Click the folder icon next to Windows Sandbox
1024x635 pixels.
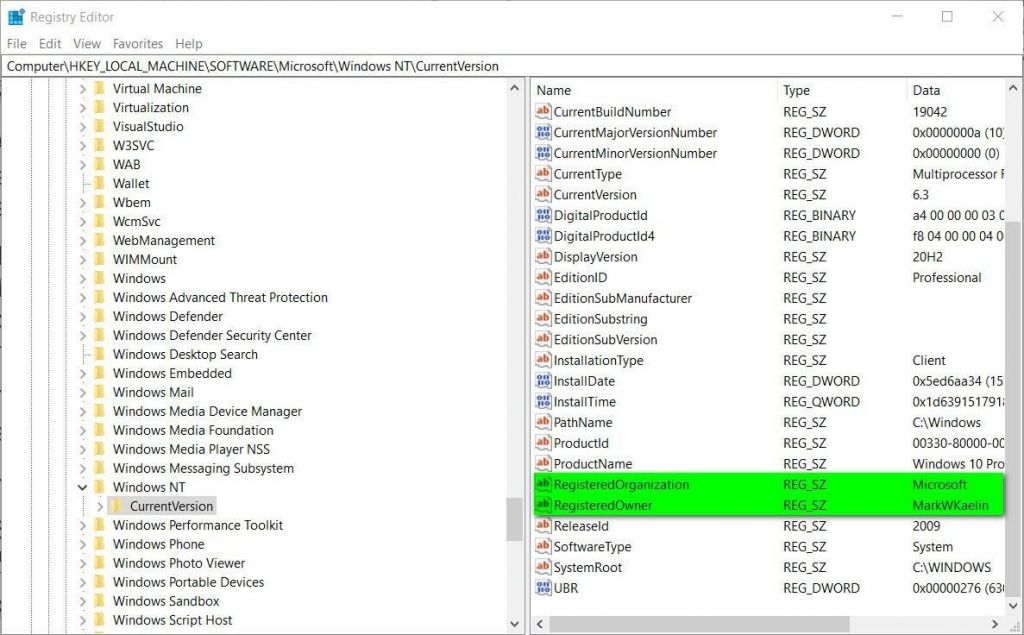(98, 601)
